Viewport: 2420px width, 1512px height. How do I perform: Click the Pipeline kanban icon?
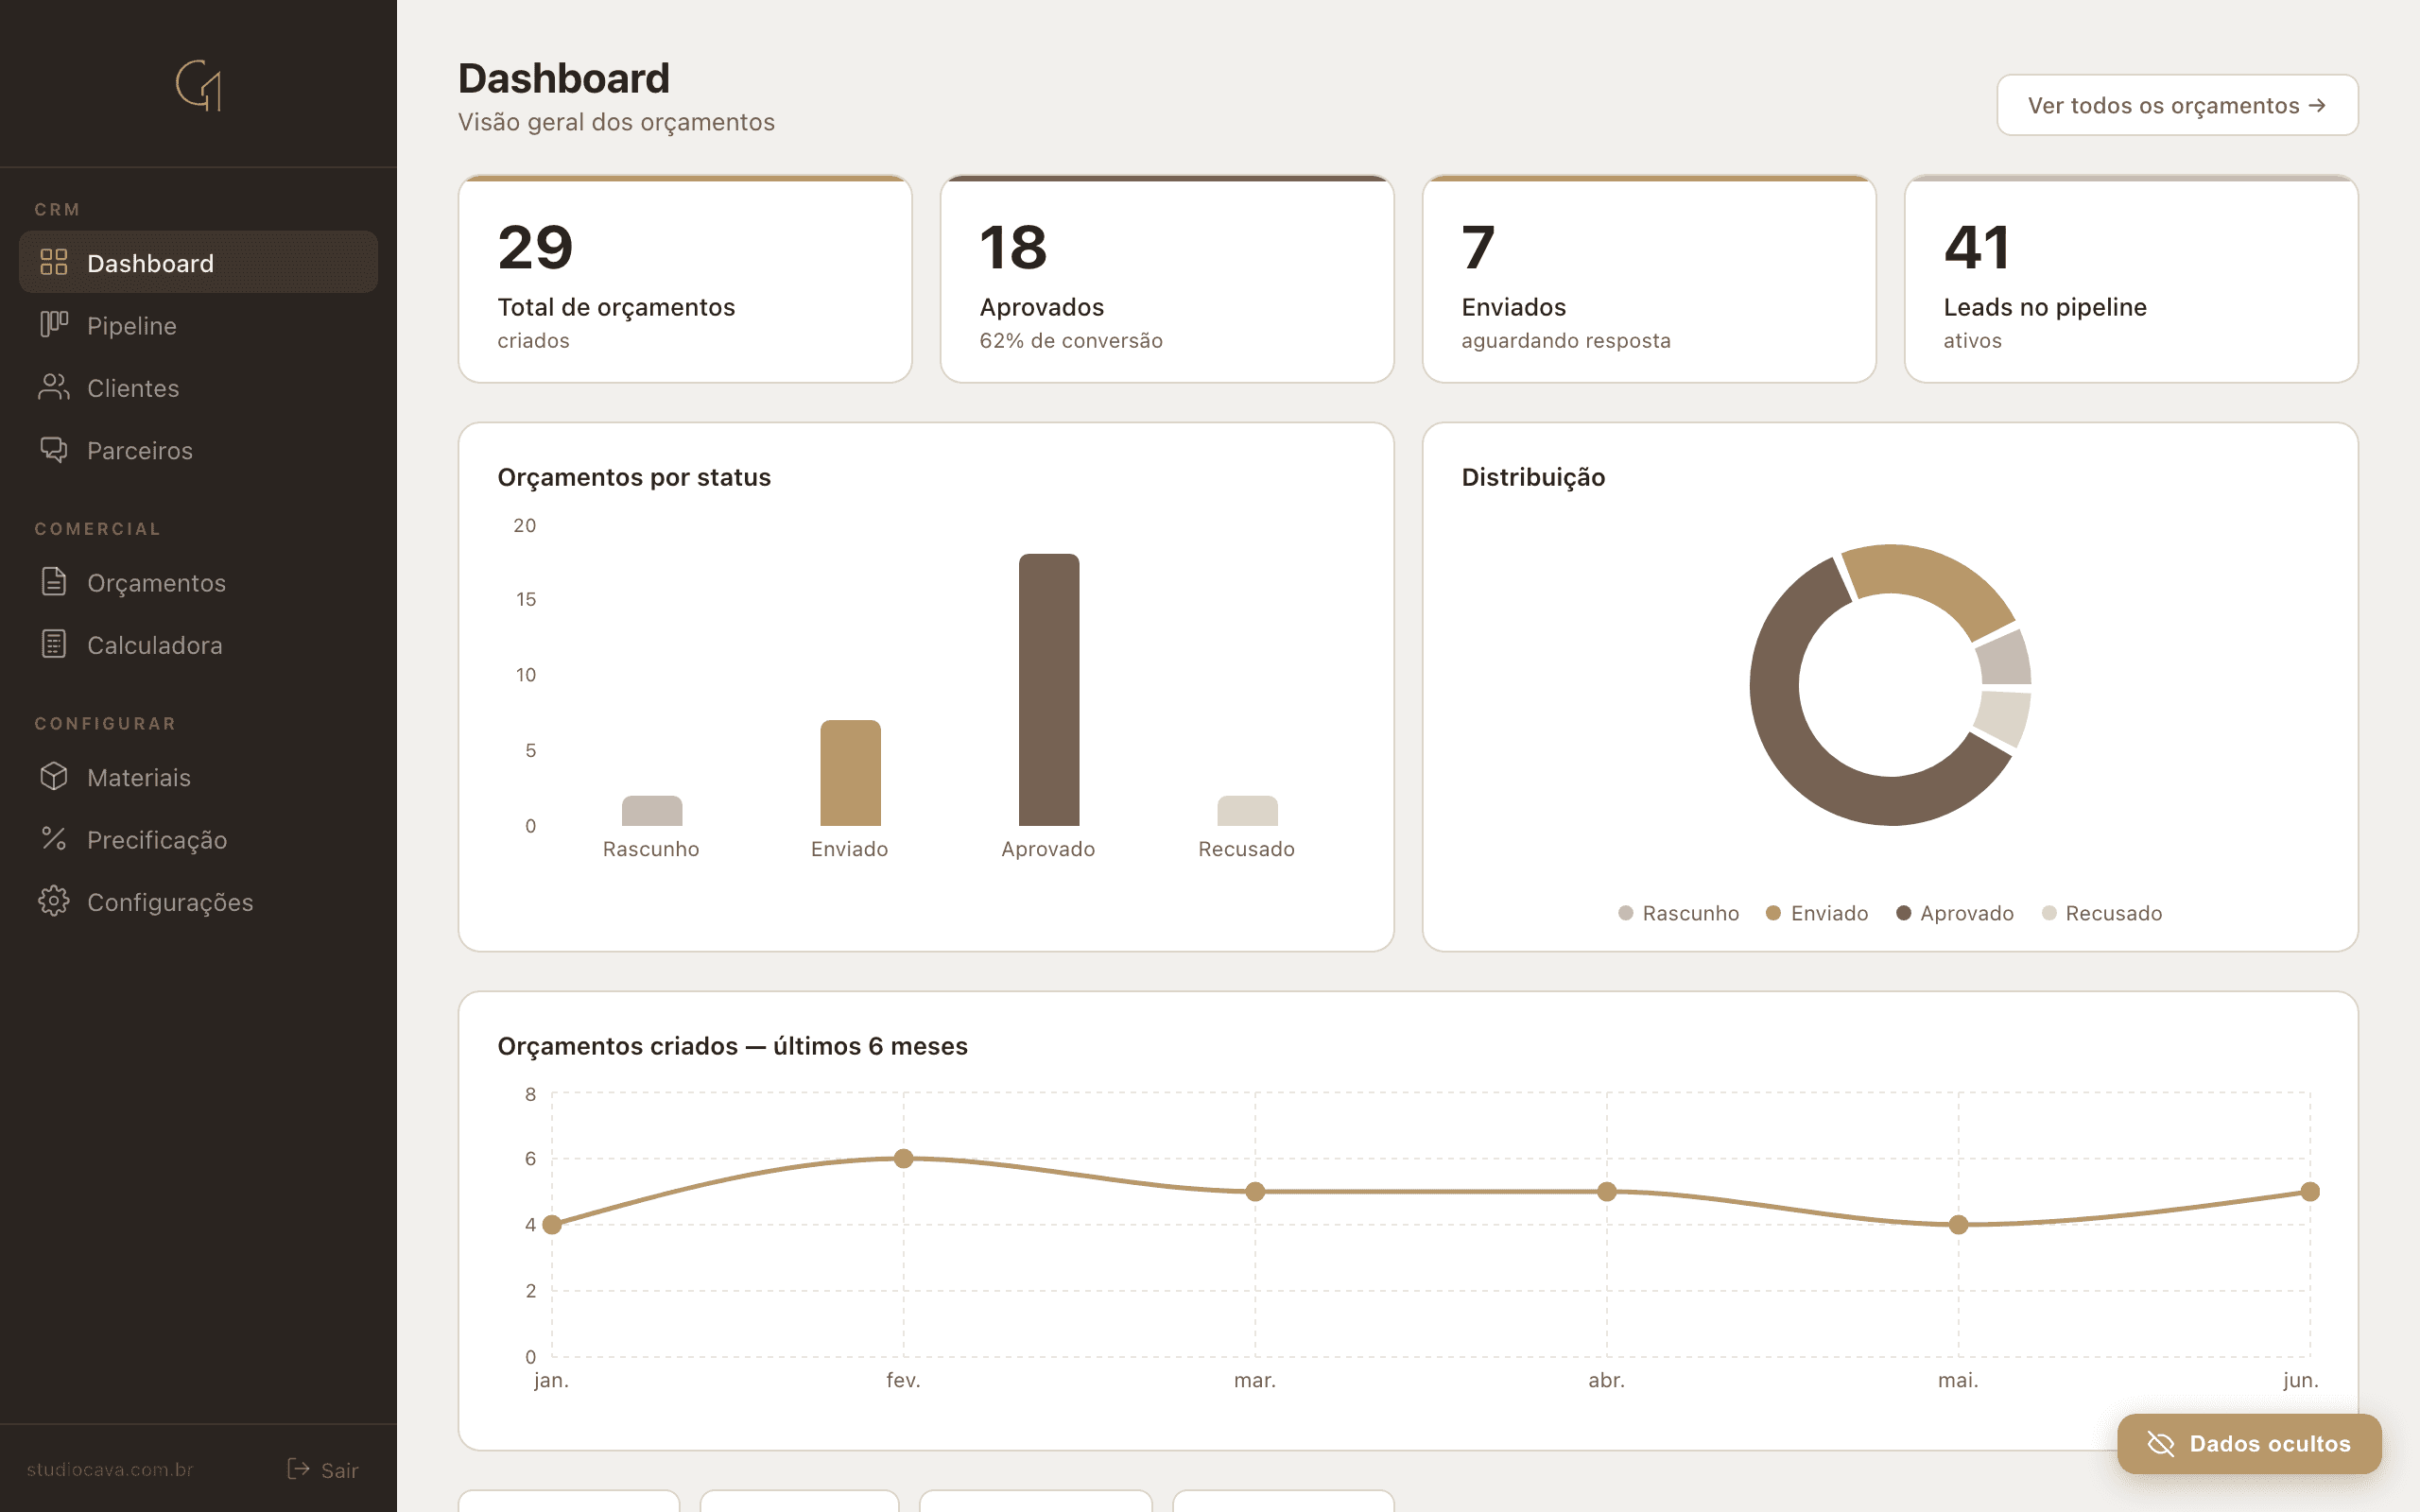53,325
